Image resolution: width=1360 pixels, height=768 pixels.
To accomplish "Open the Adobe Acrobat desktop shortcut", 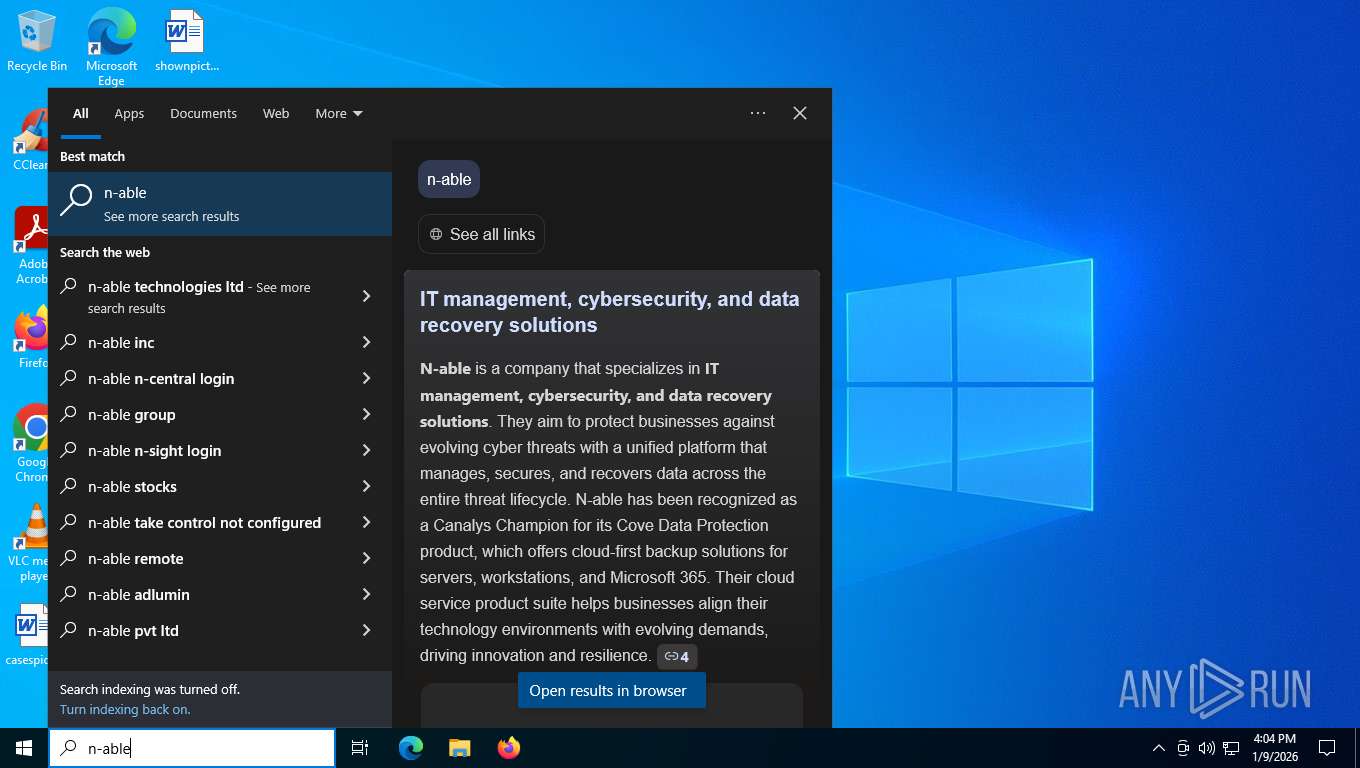I will click(x=32, y=245).
